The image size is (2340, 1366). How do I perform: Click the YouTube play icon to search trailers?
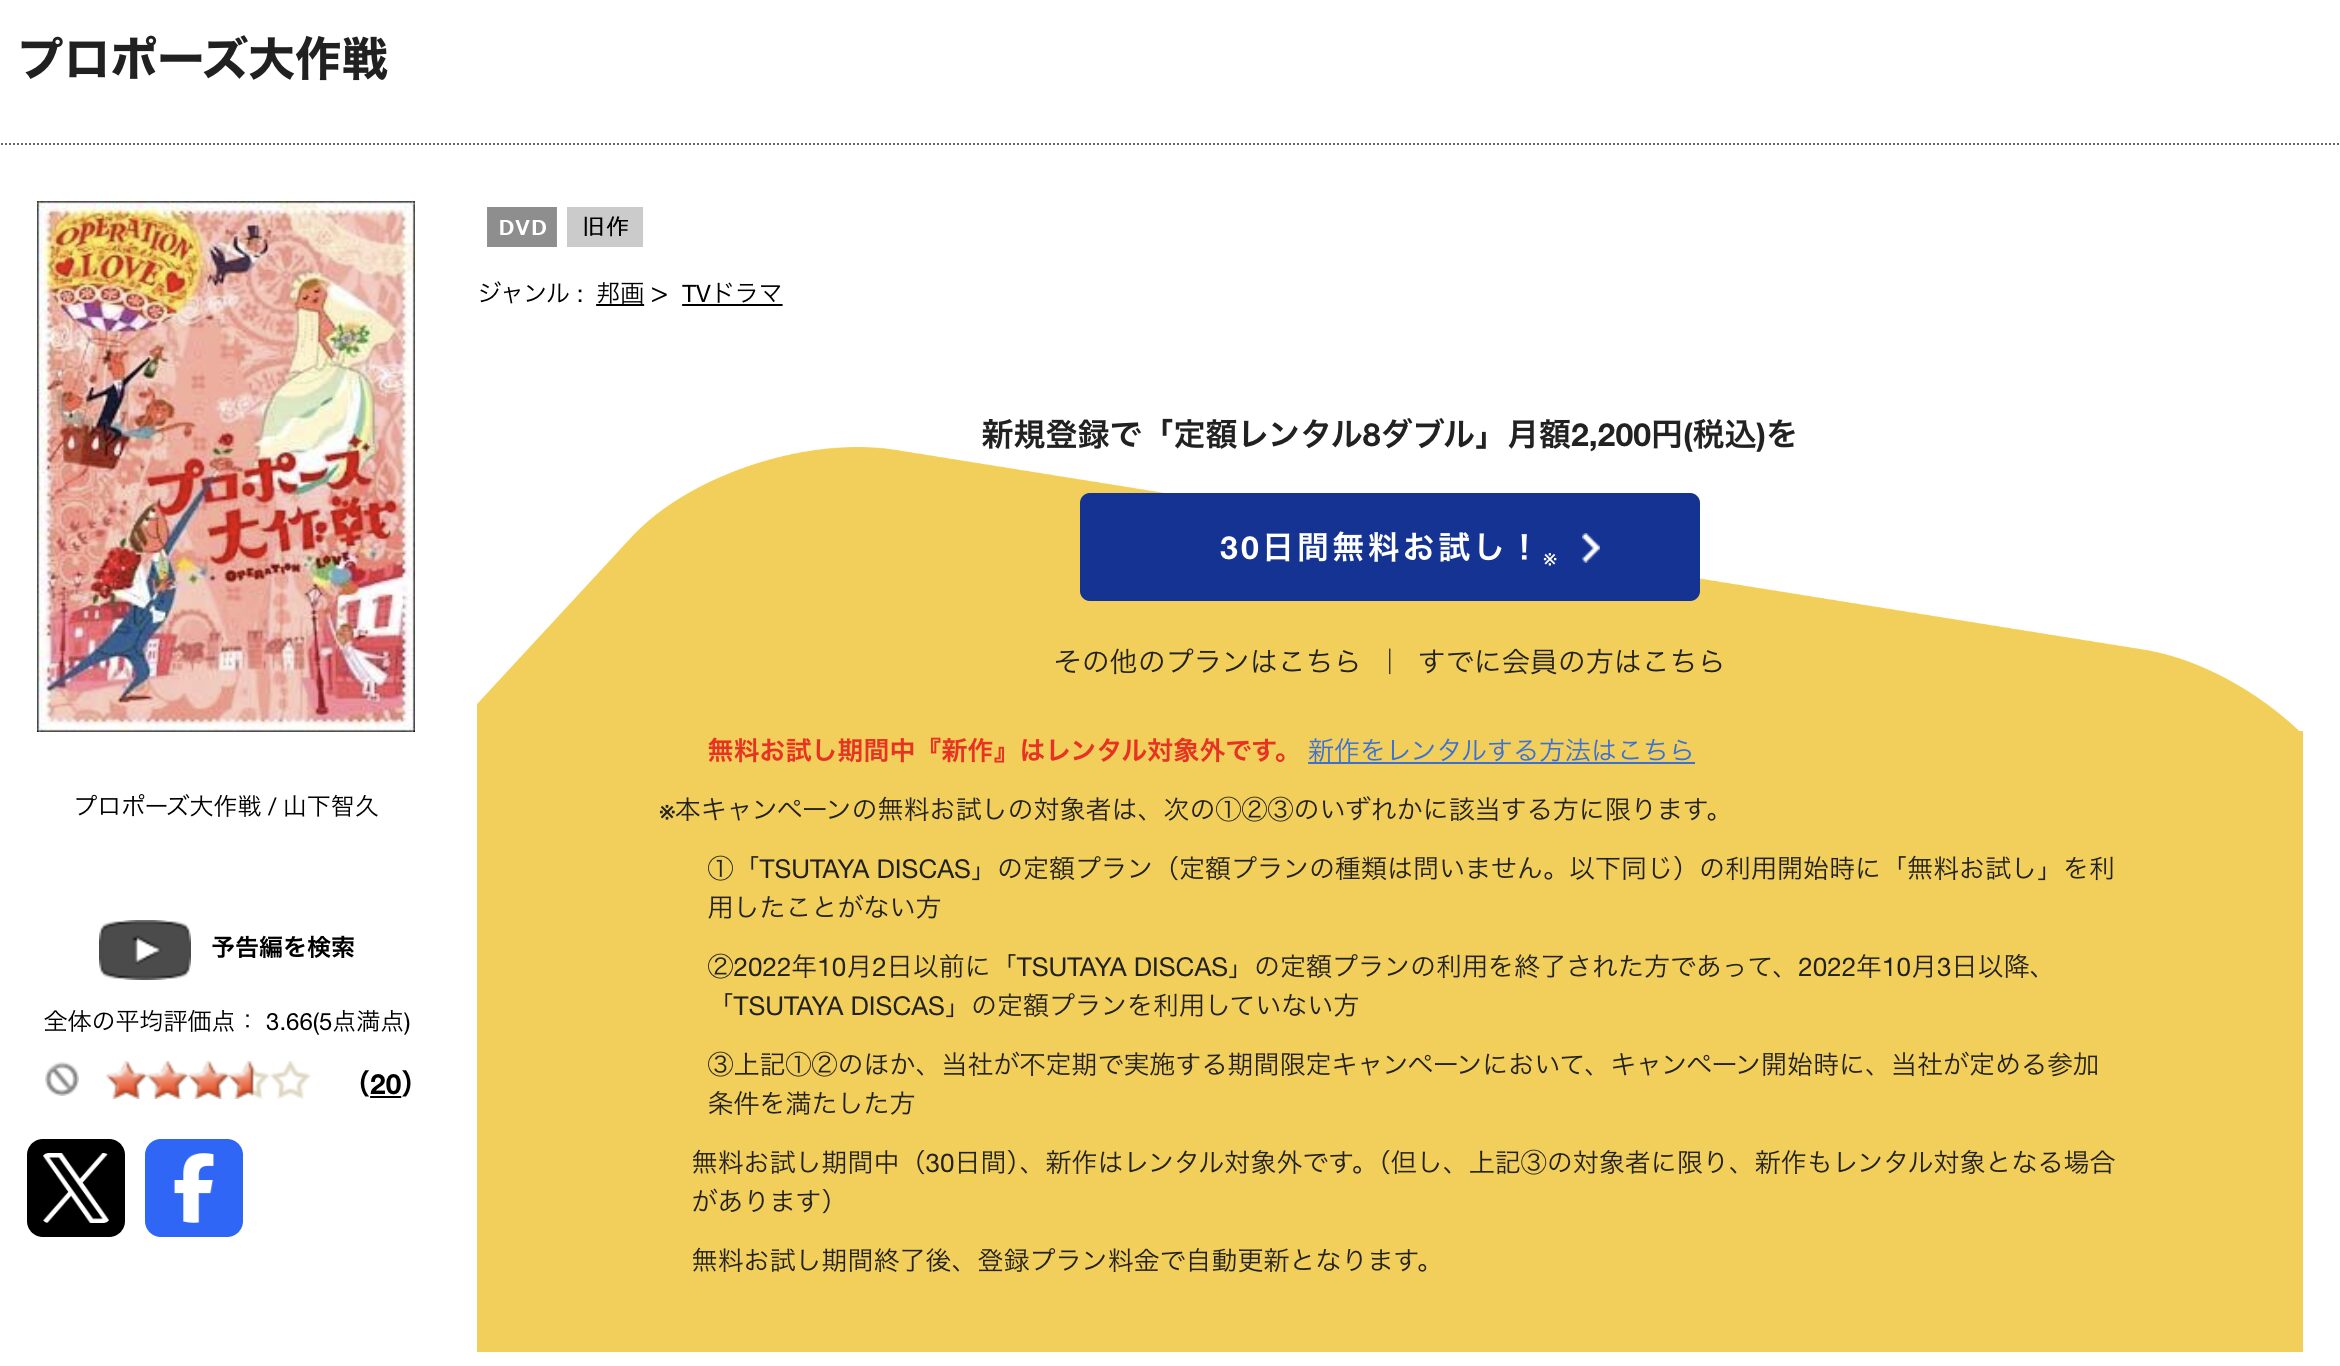143,948
